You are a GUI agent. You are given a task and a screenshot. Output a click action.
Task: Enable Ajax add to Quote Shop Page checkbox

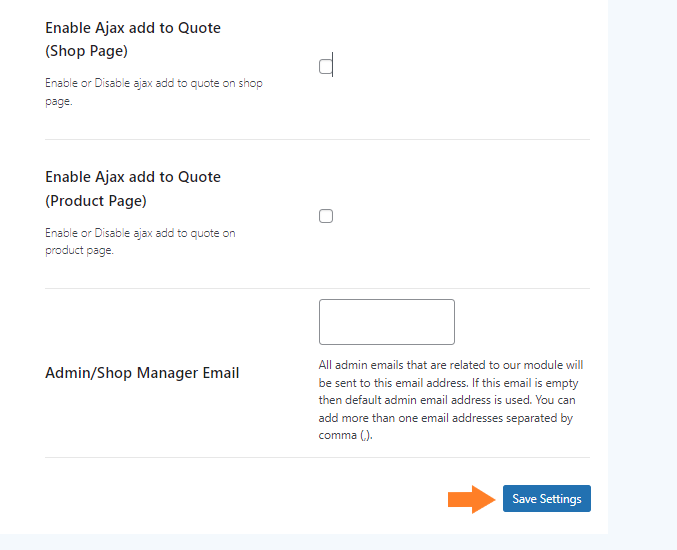326,67
